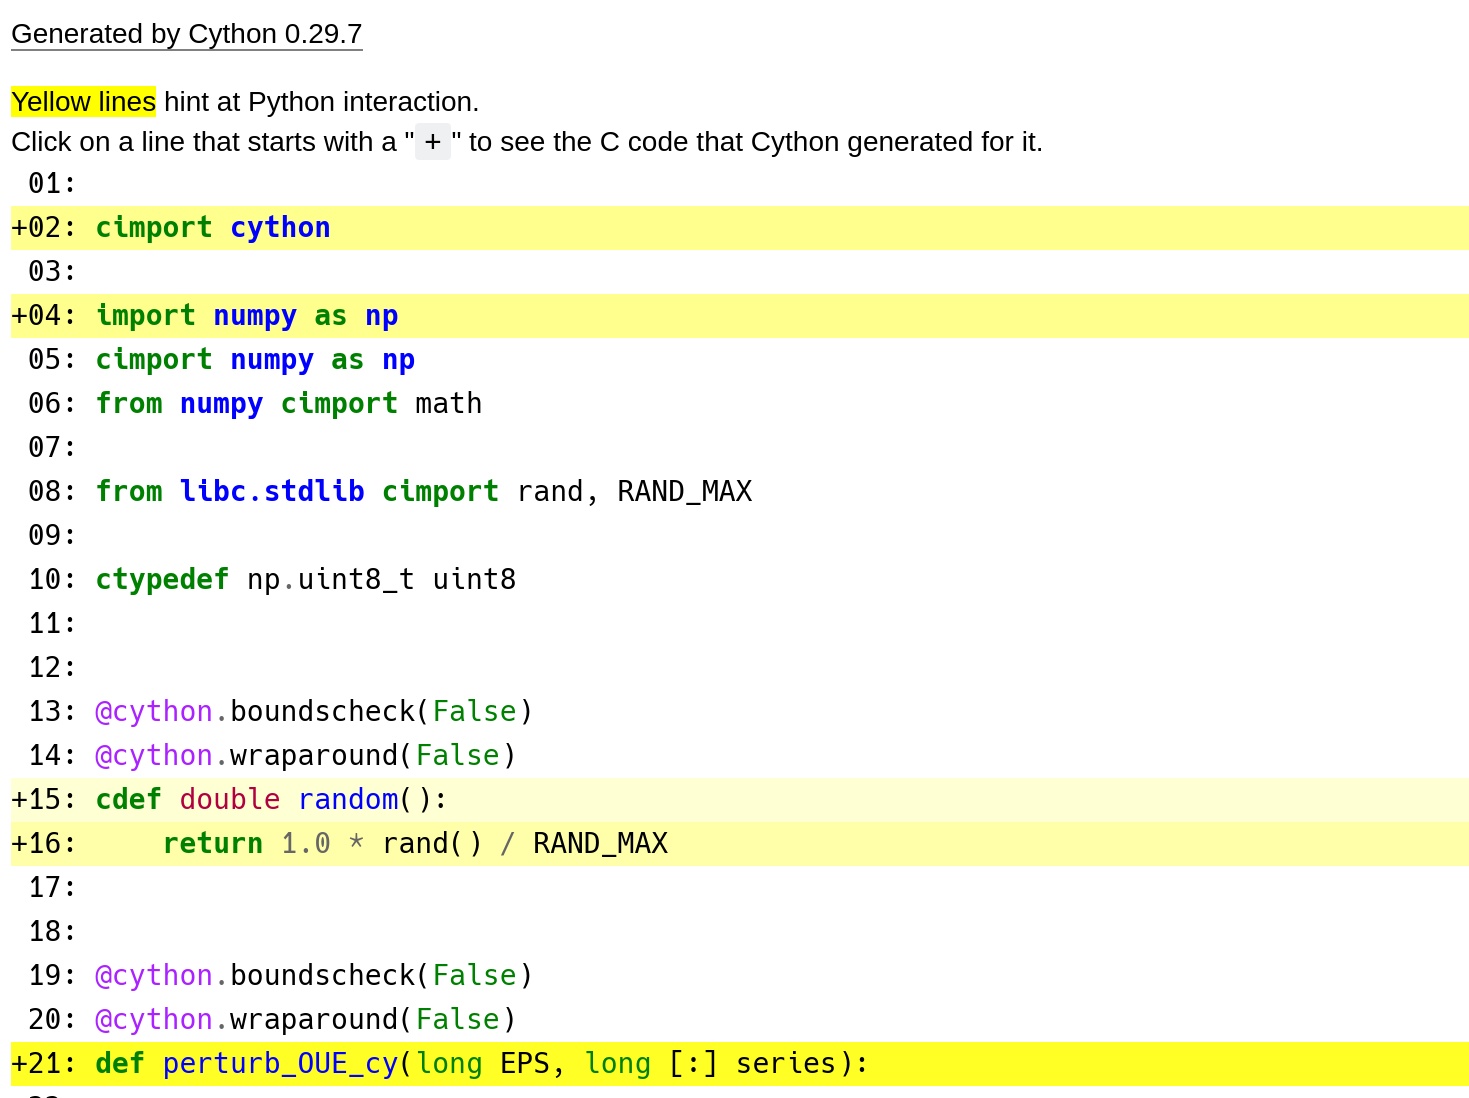The width and height of the screenshot is (1469, 1098).
Task: Expand line 21 defining perturb_OUE_cy
Action: pos(480,1063)
